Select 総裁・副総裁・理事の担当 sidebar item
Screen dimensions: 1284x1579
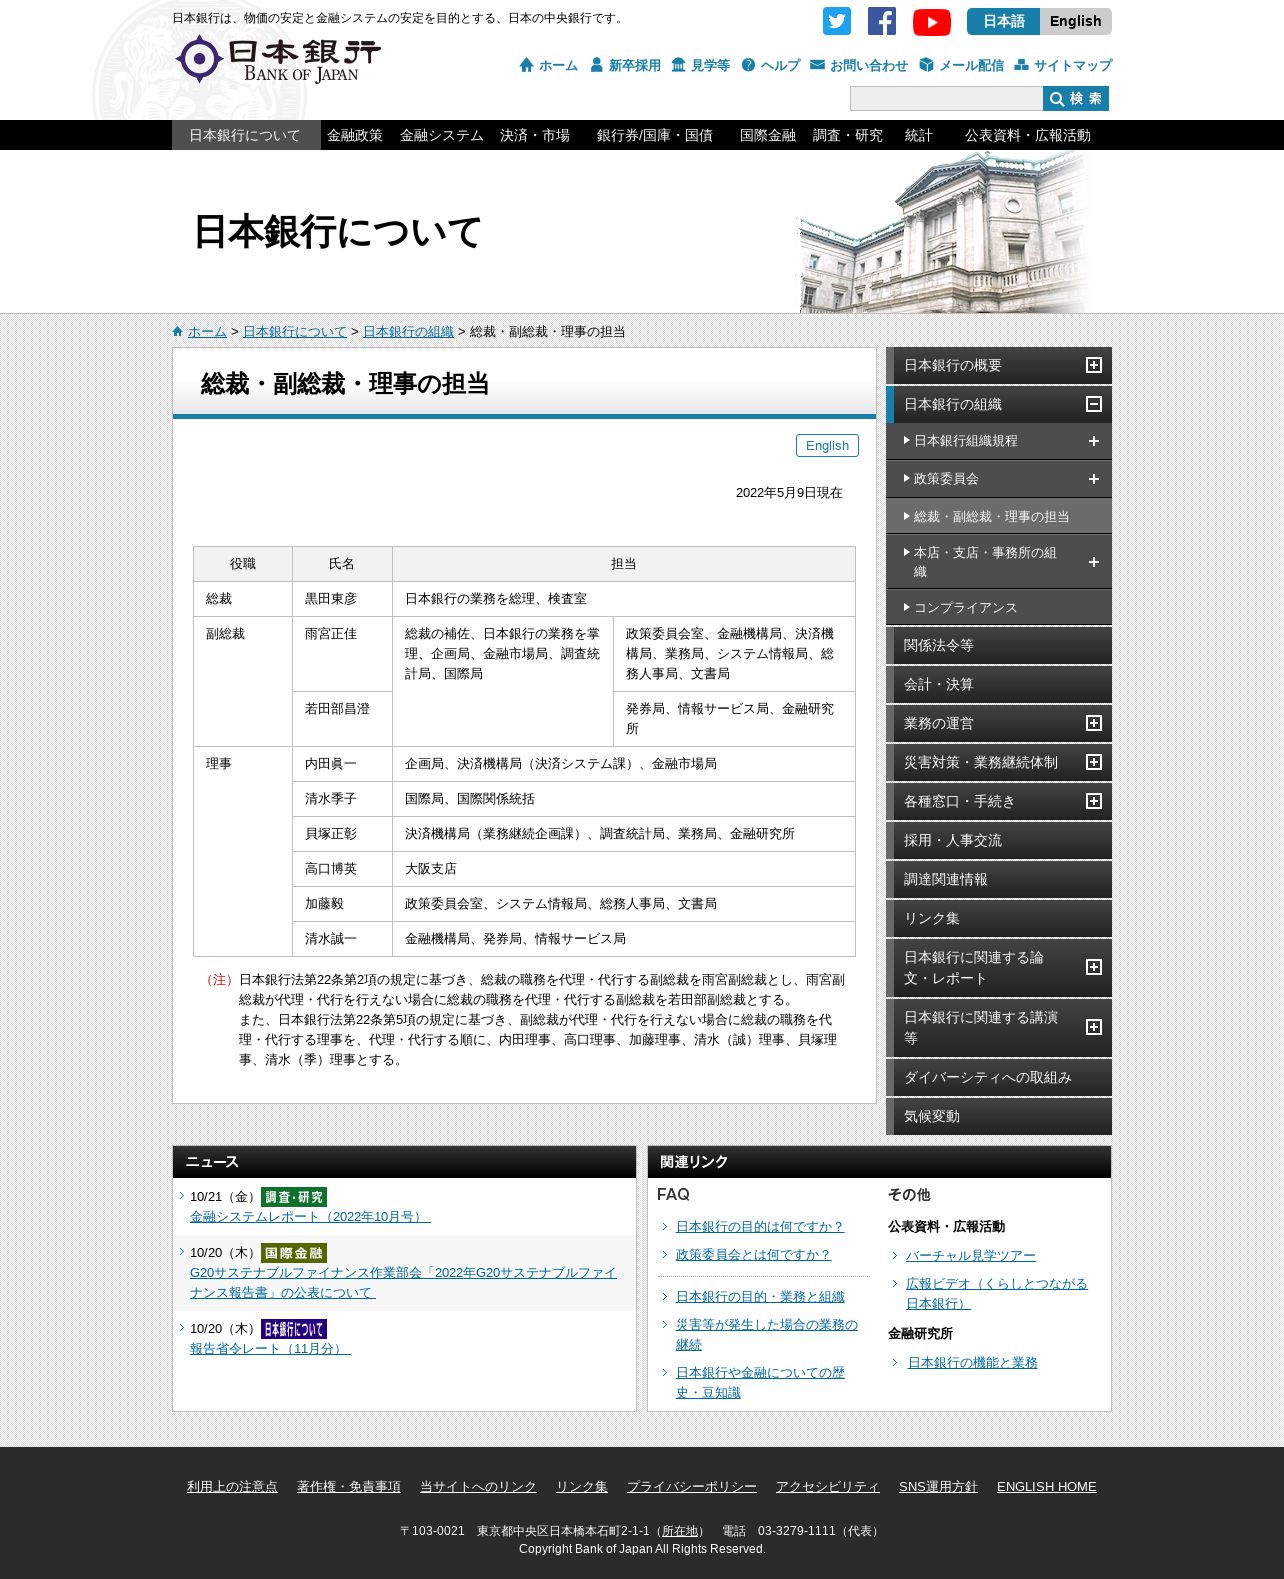[999, 516]
